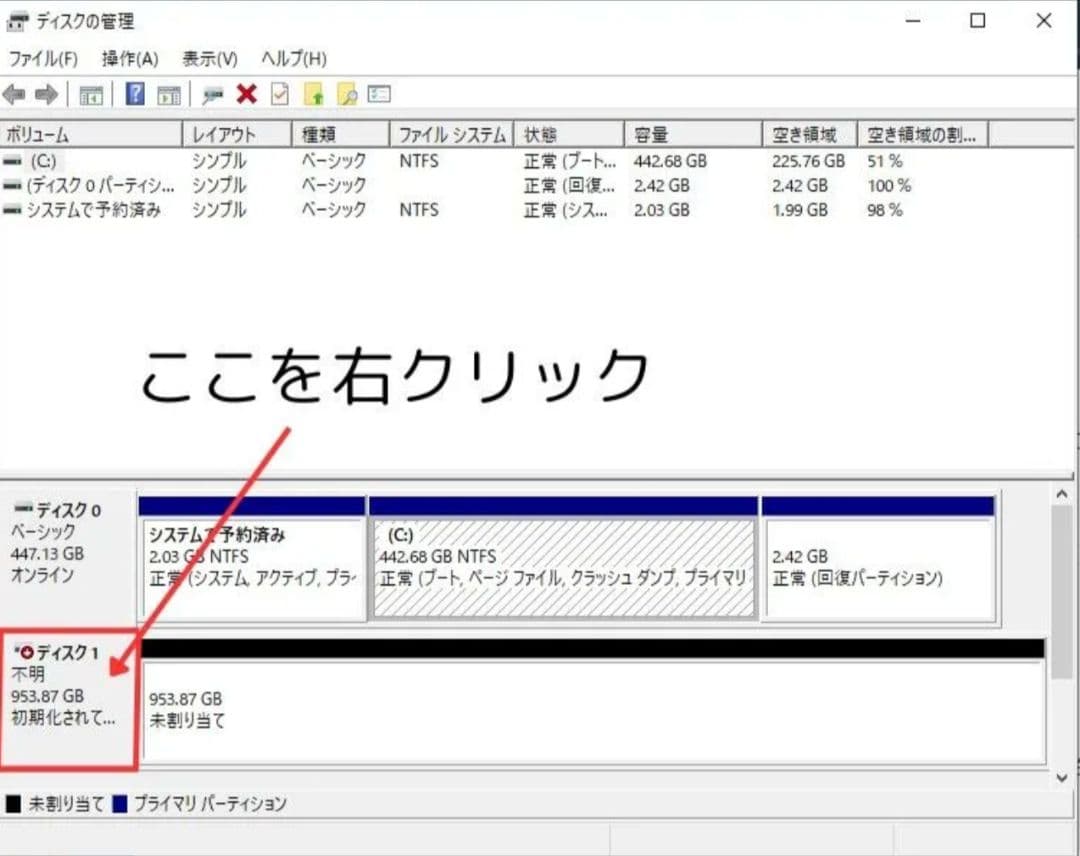The height and width of the screenshot is (856, 1080).
Task: Click the Connect drive toolbar icon
Action: [x=212, y=95]
